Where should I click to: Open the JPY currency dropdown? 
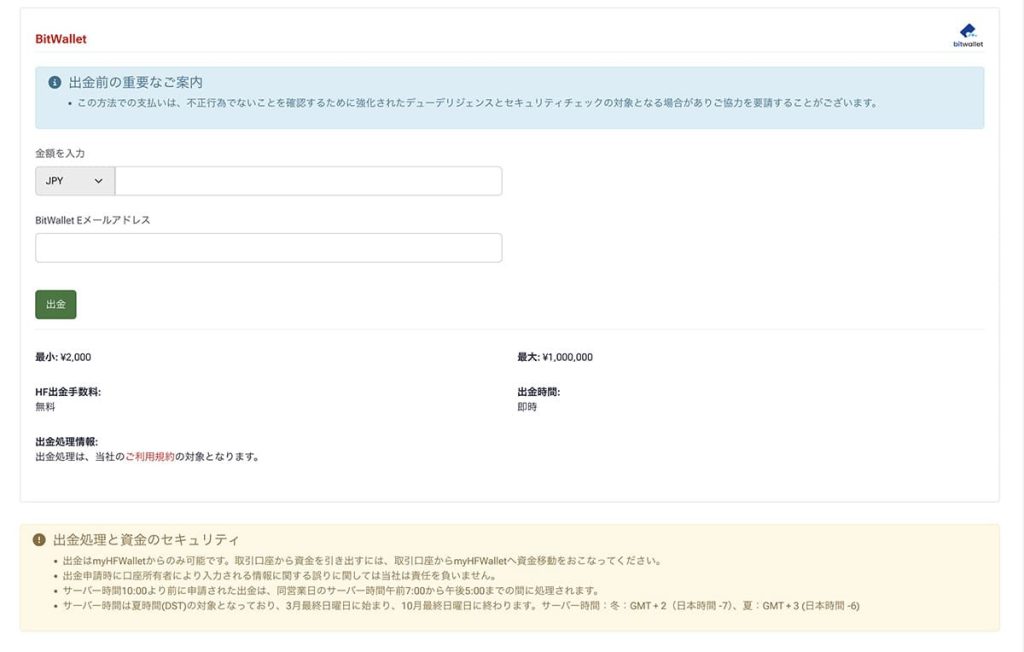[72, 180]
